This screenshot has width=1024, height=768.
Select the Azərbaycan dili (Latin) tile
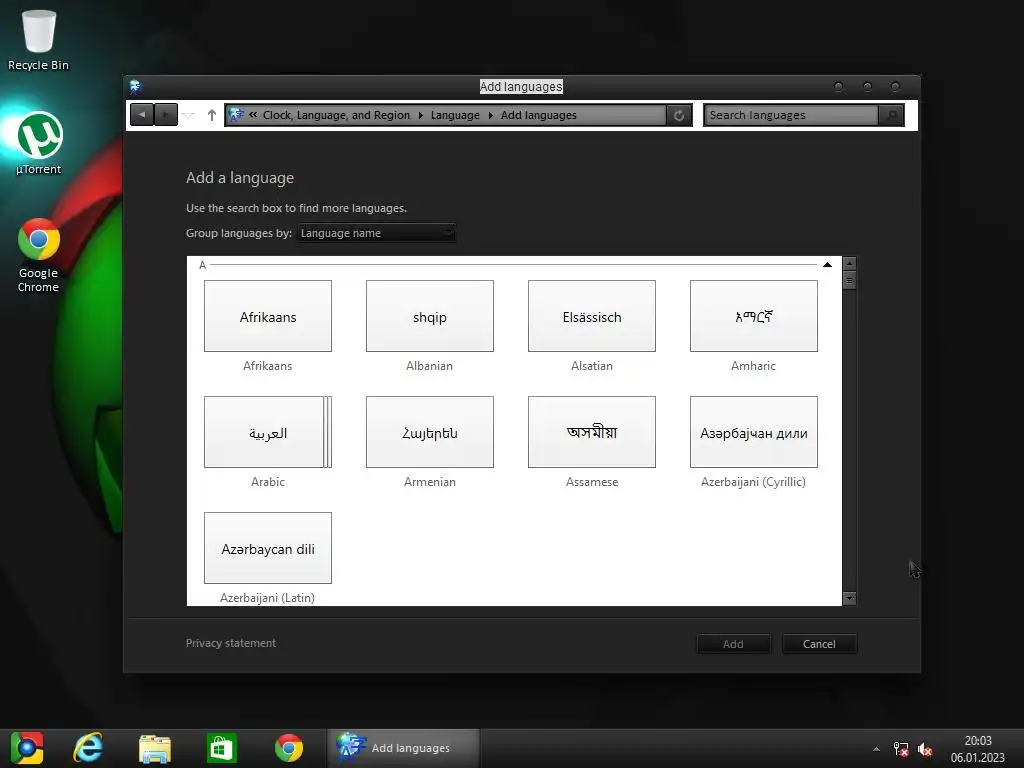pyautogui.click(x=268, y=548)
